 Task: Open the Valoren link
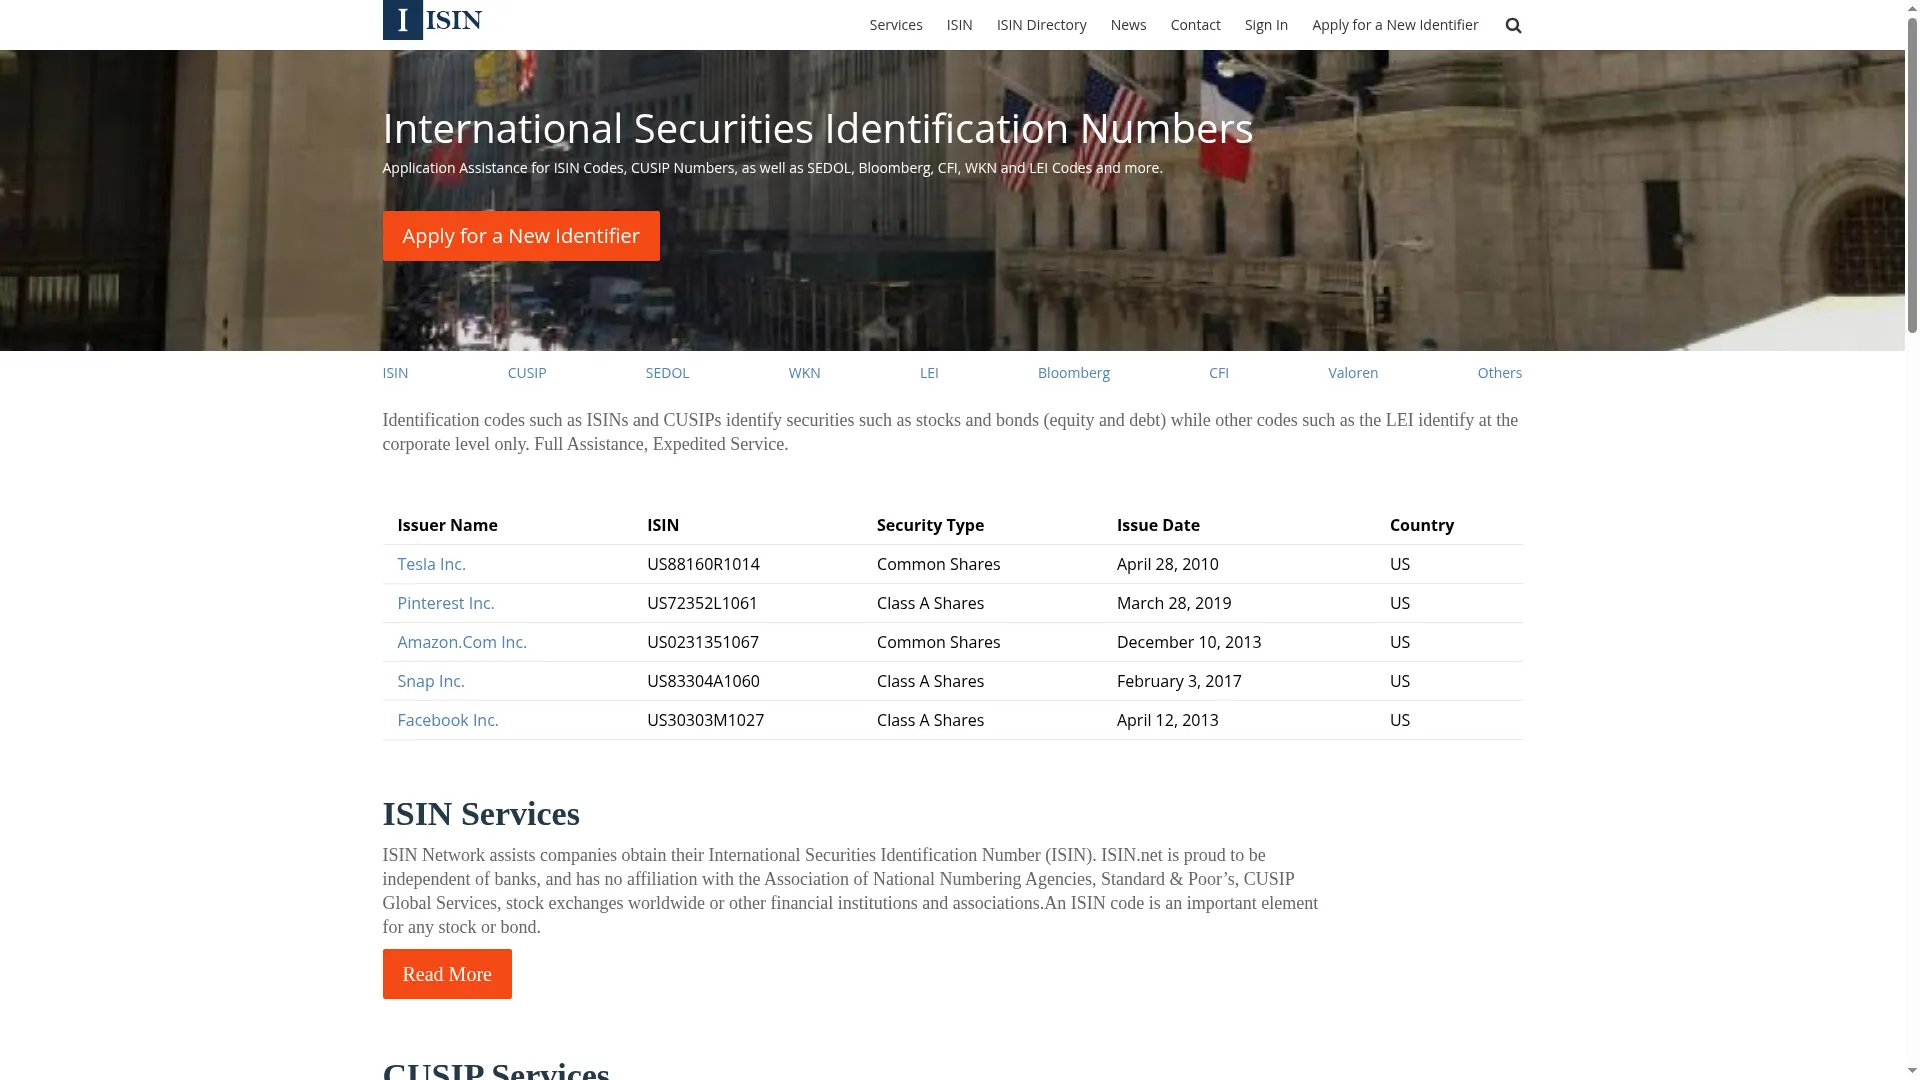point(1352,373)
